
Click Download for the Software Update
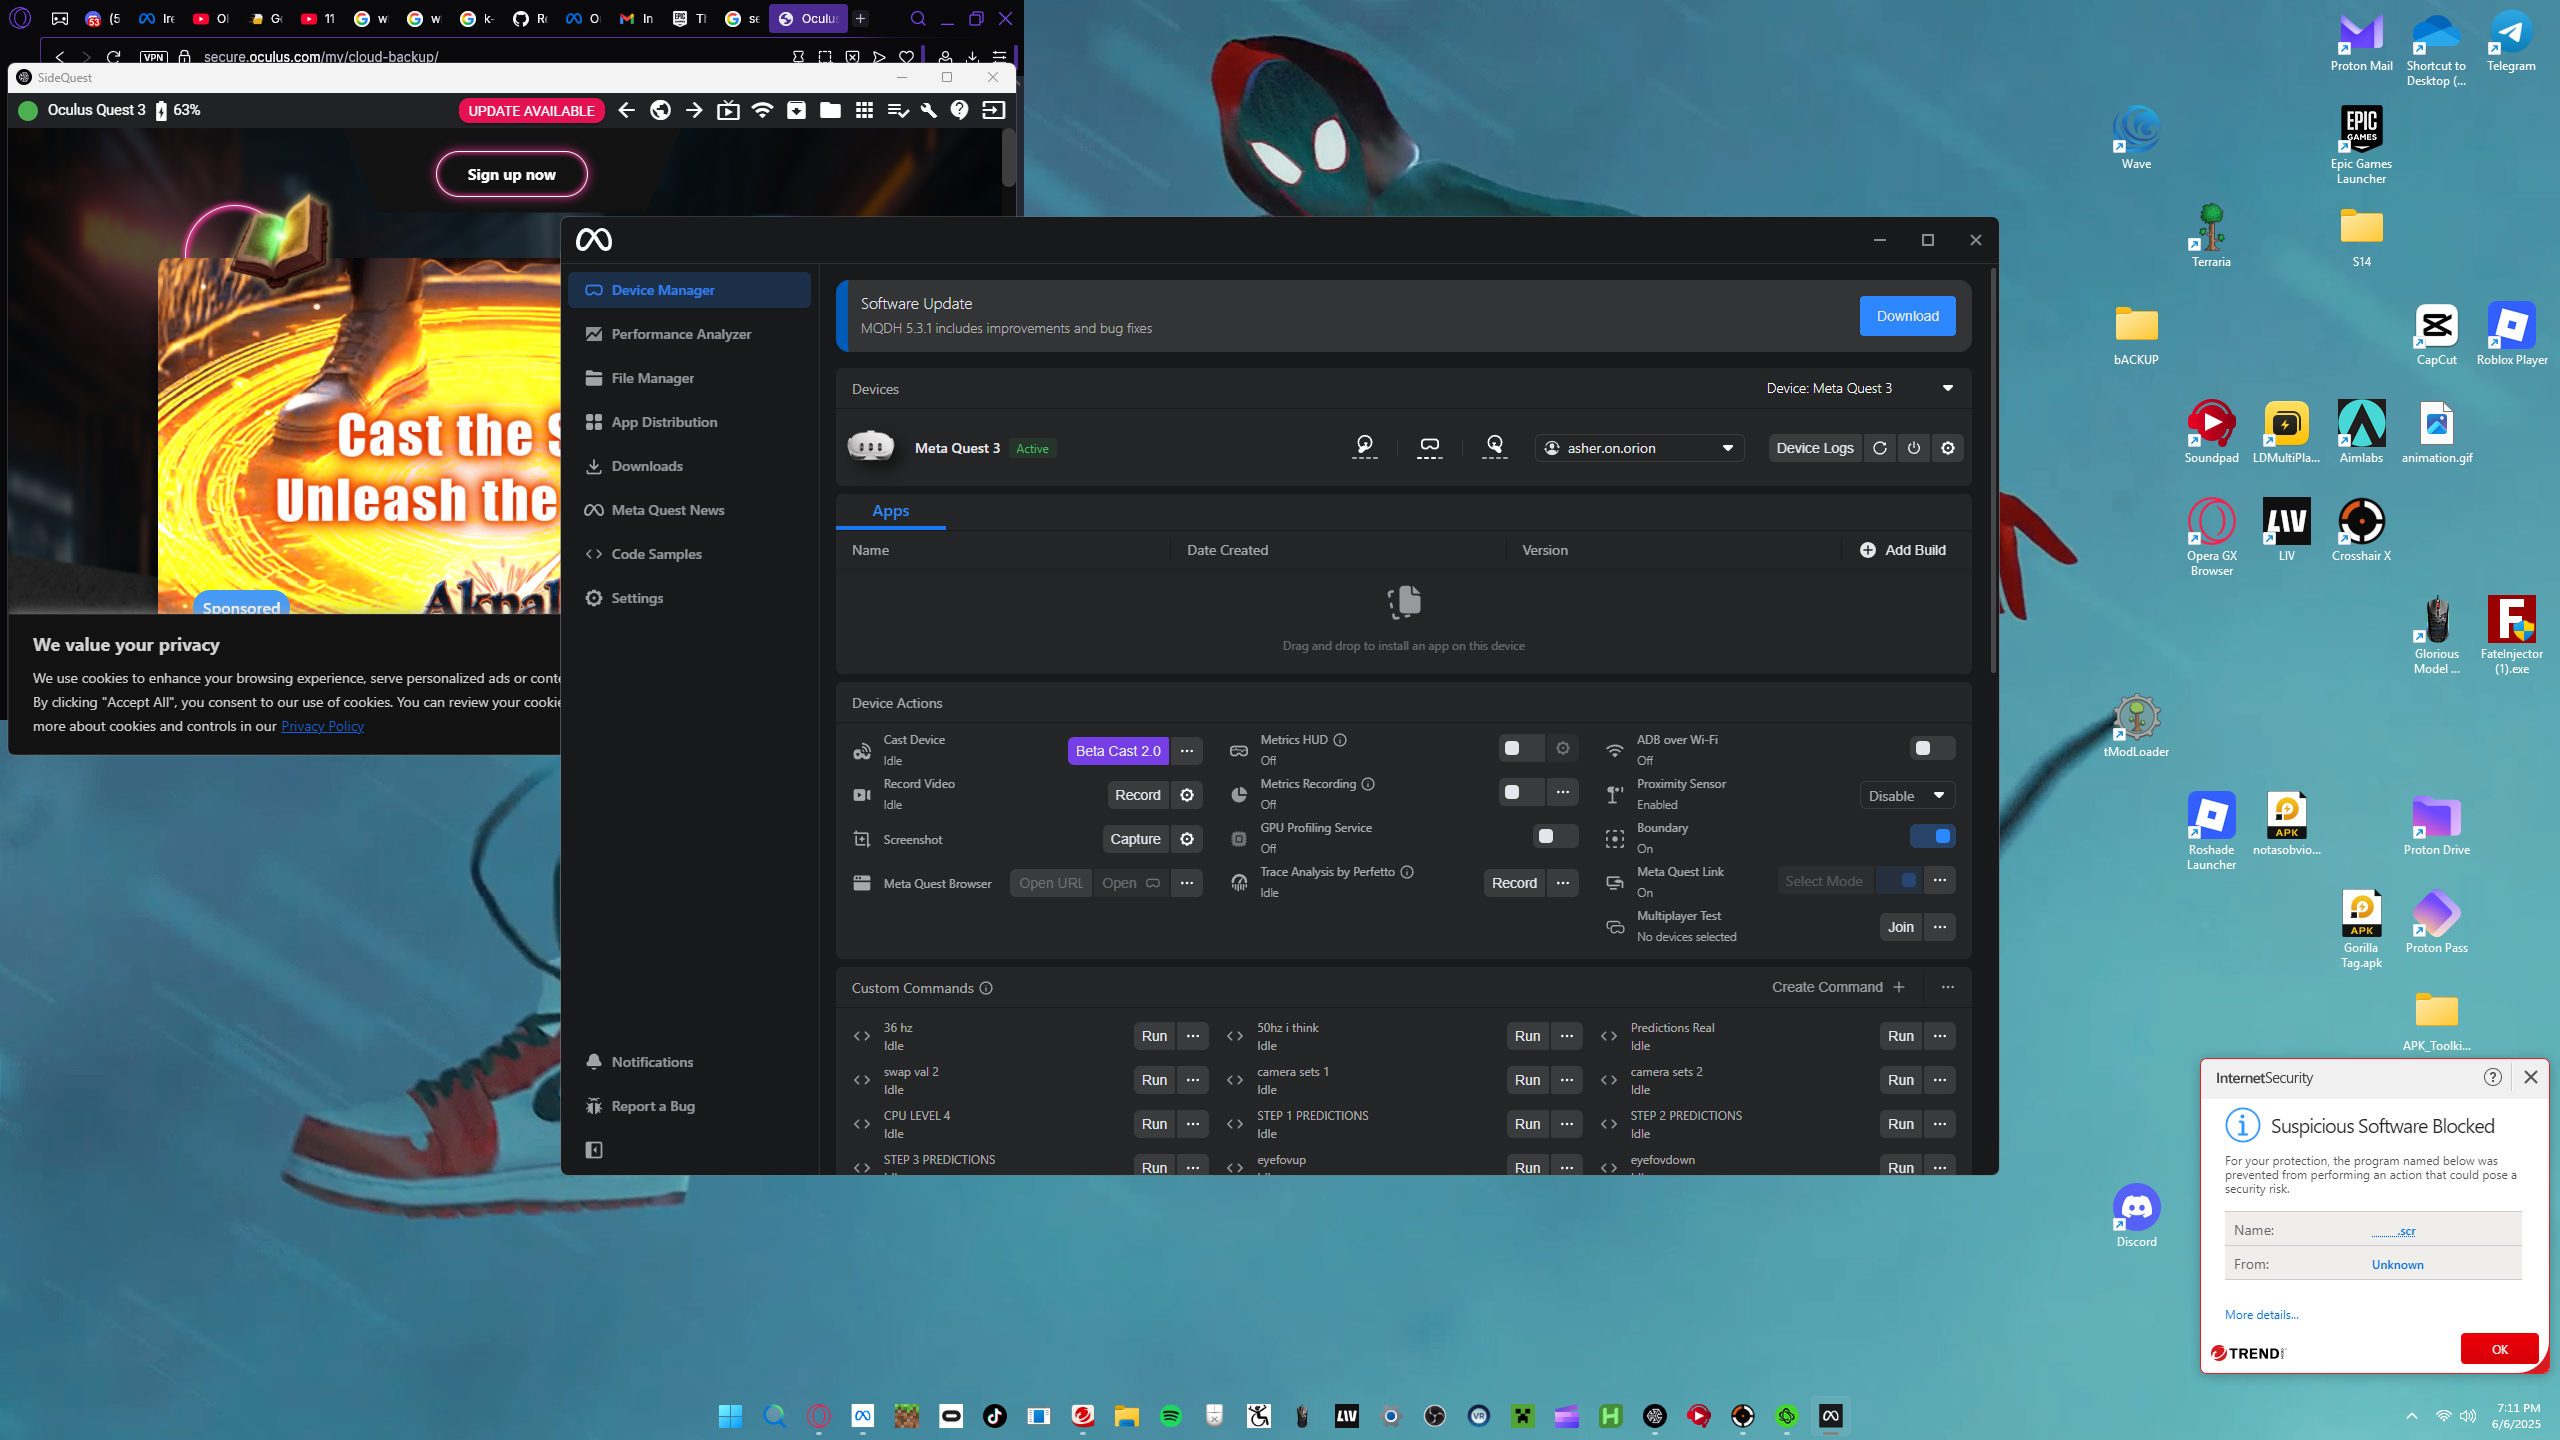[x=1907, y=316]
